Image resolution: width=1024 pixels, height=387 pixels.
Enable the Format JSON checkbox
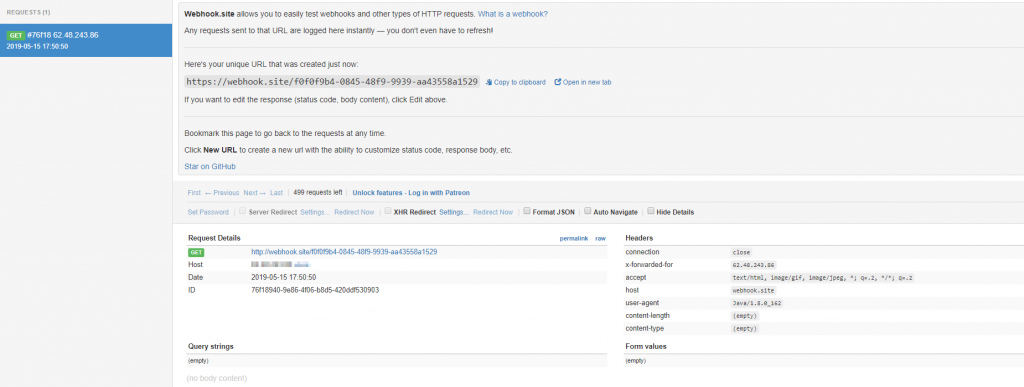tap(526, 211)
